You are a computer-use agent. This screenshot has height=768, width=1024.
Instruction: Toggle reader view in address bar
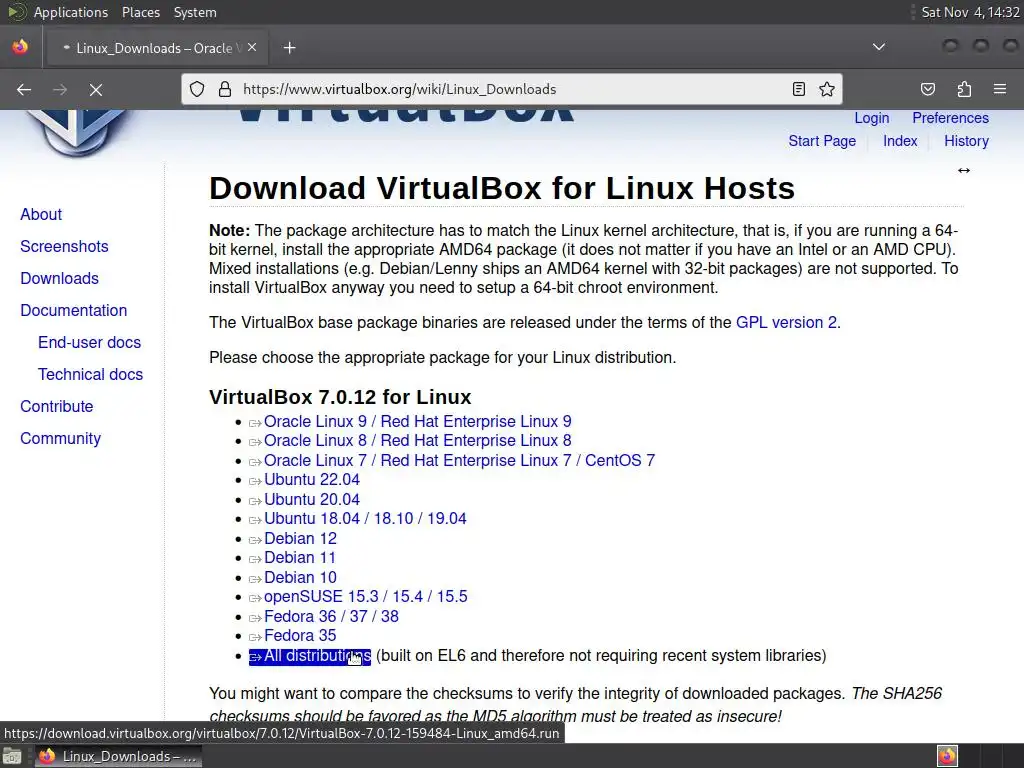click(x=799, y=89)
